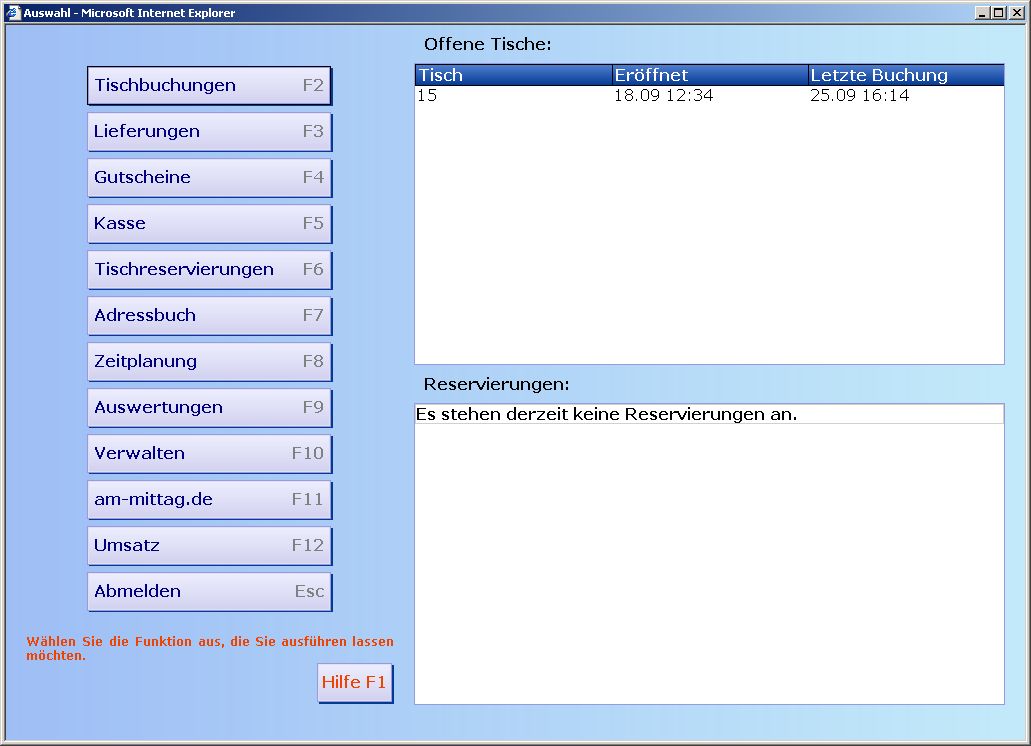The image size is (1031, 746).
Task: Select Tischreservierungen button
Action: pos(209,270)
